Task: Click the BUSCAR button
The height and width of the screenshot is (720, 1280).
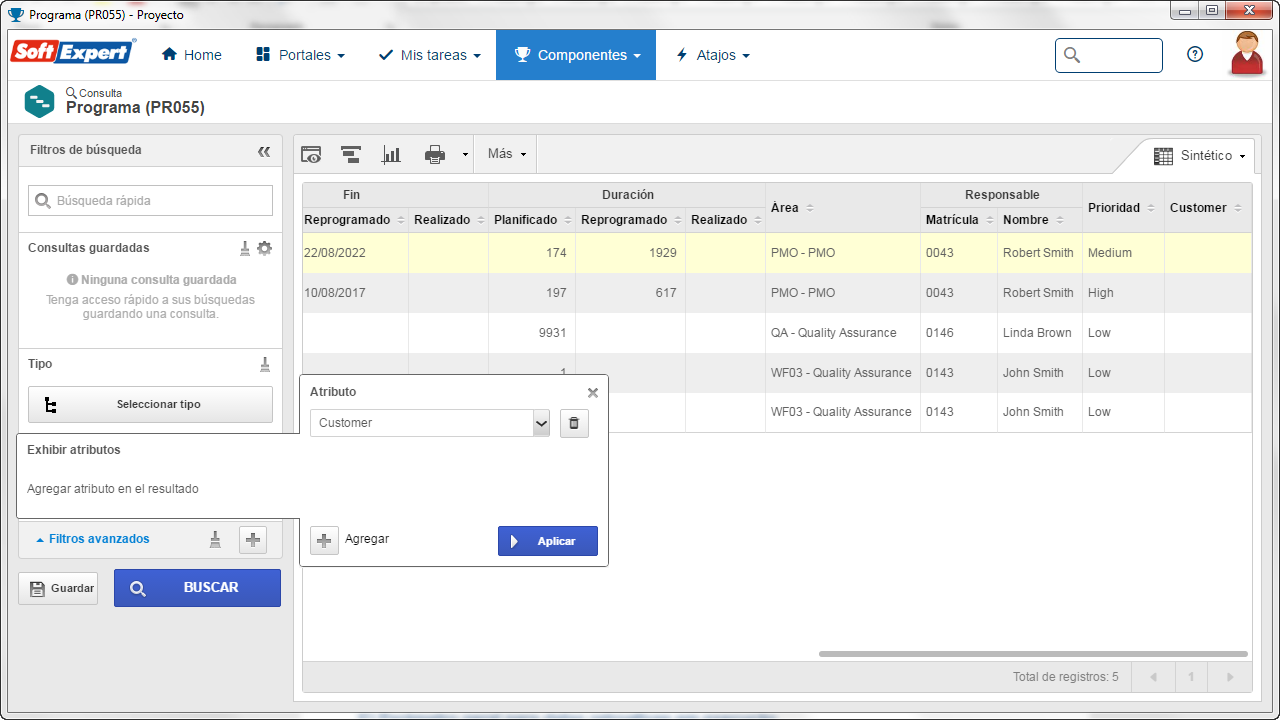Action: [197, 588]
